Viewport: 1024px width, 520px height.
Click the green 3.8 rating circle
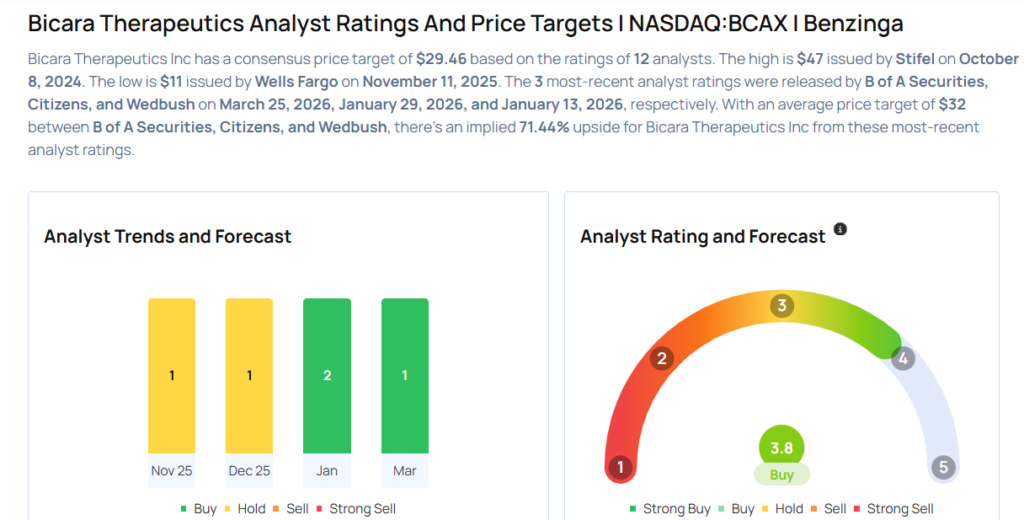[x=781, y=447]
